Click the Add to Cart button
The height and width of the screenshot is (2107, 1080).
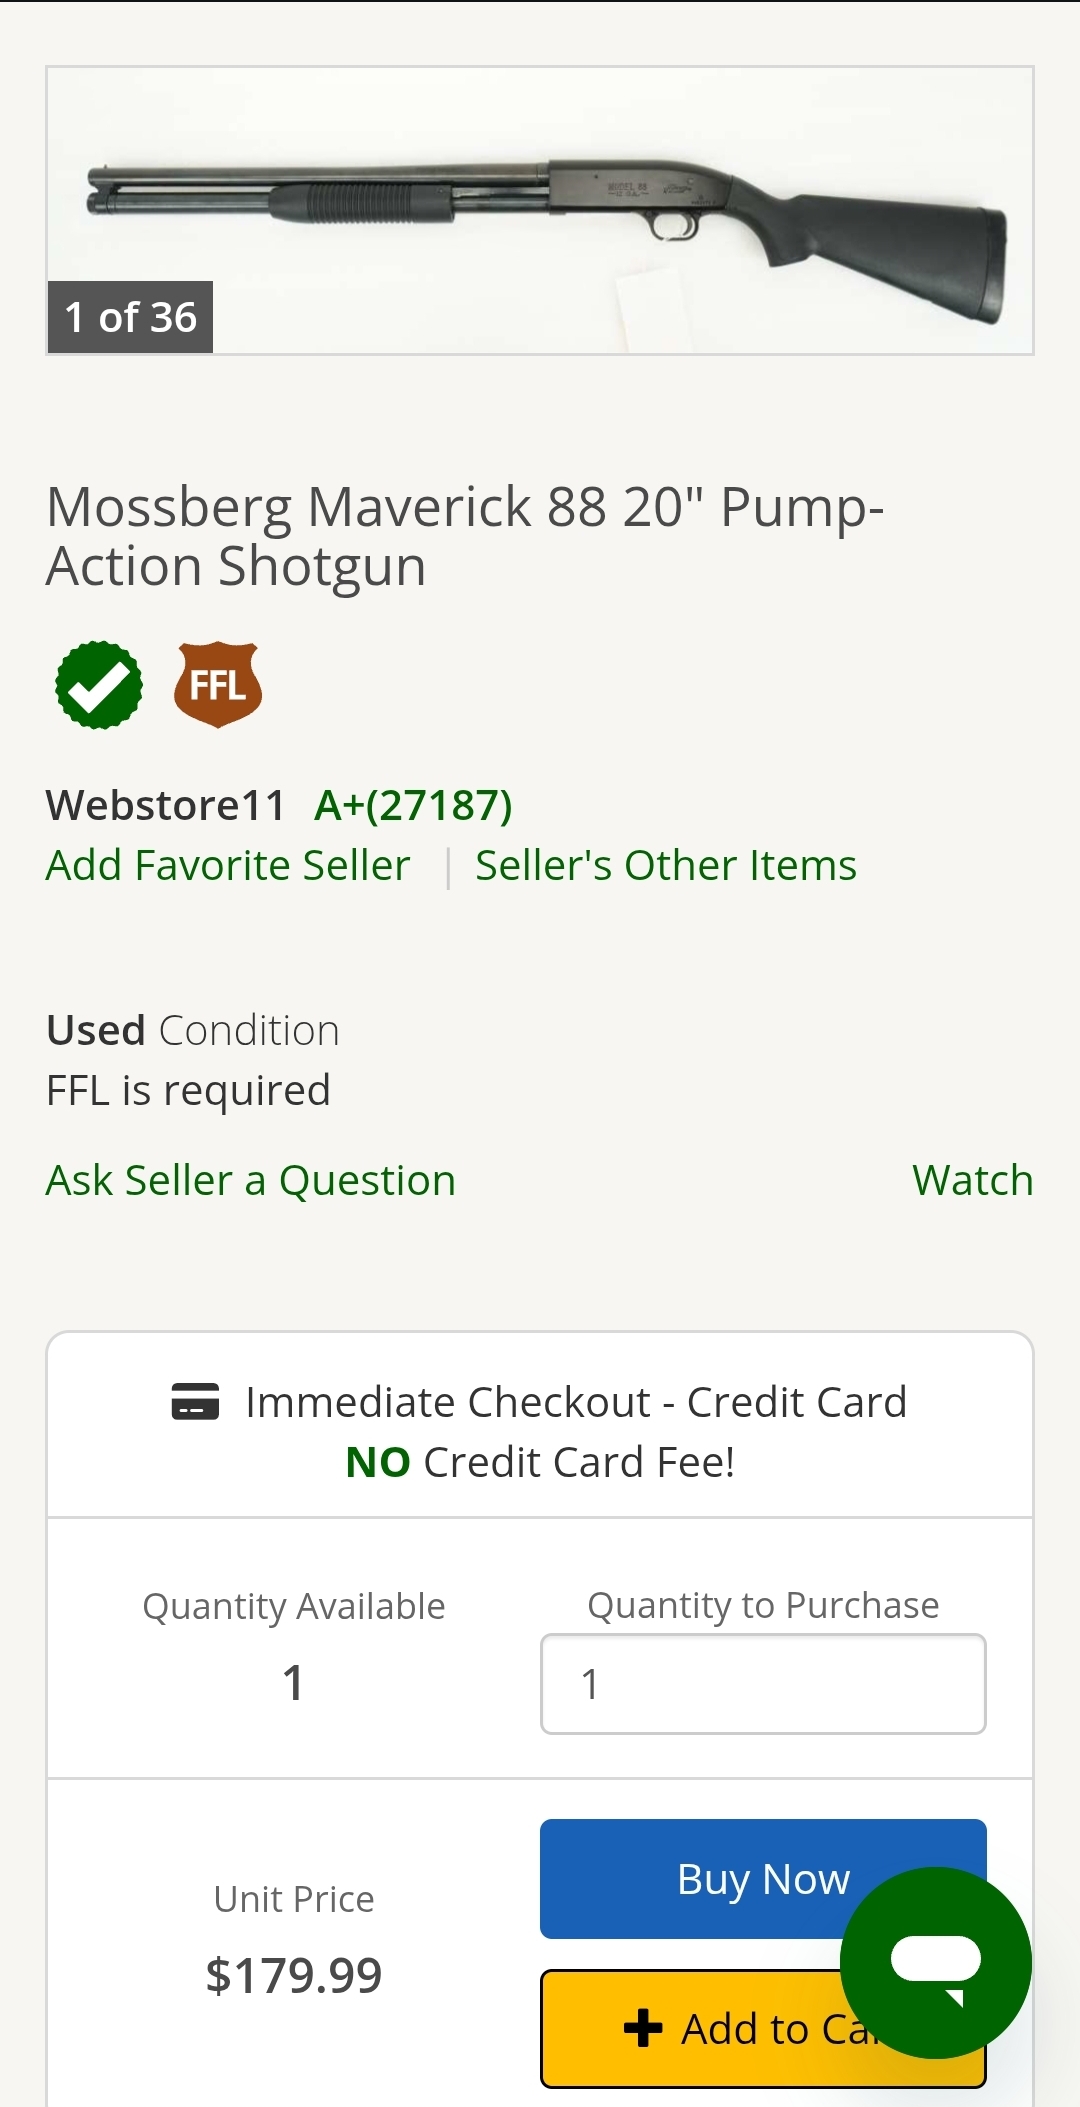(x=763, y=2029)
